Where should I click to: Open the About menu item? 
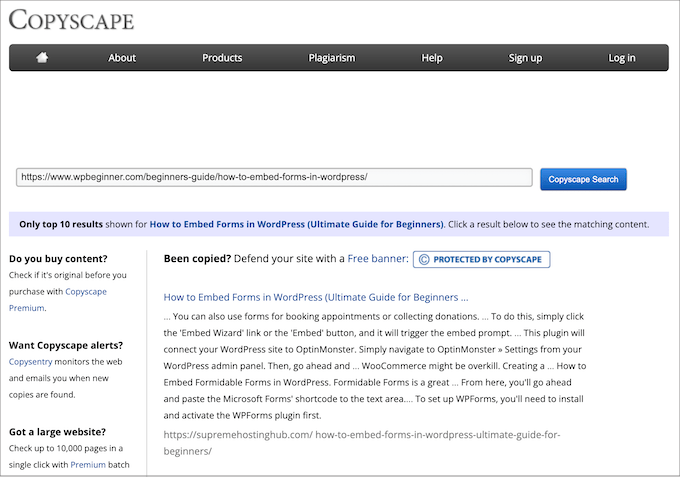122,58
